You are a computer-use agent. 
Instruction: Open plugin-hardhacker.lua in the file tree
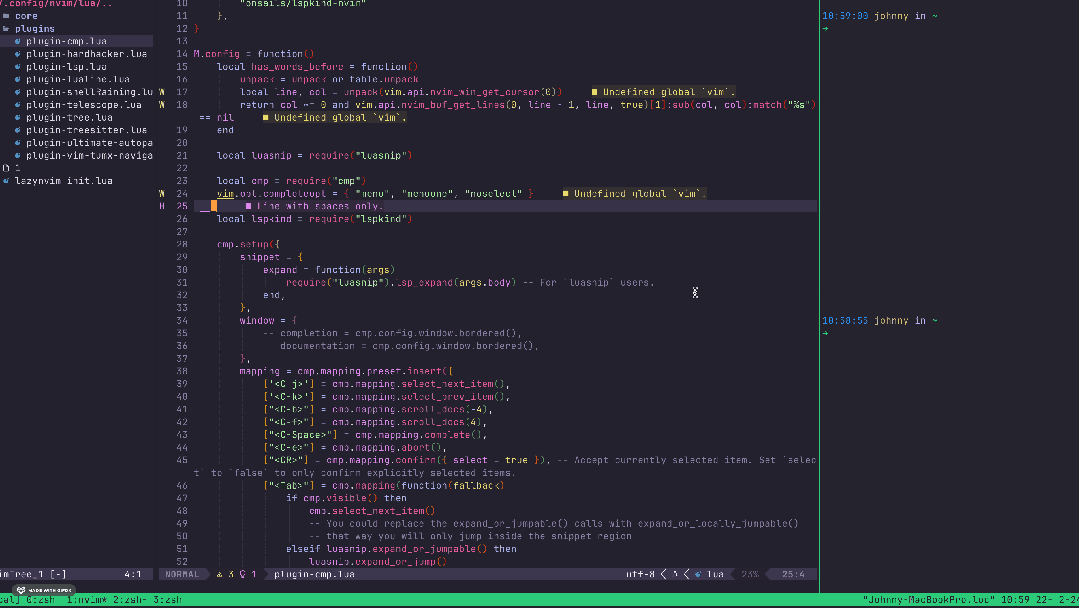click(x=86, y=54)
